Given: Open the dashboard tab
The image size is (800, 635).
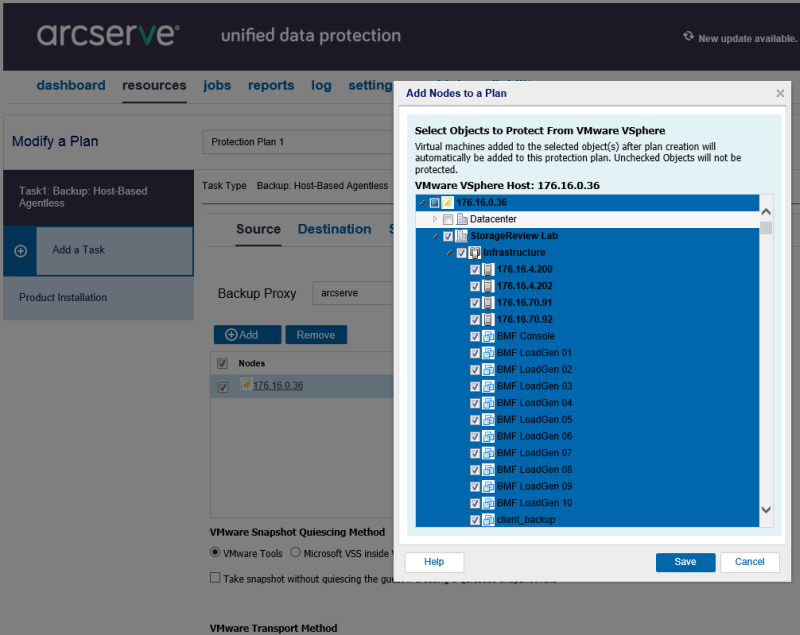Looking at the screenshot, I should (x=71, y=85).
